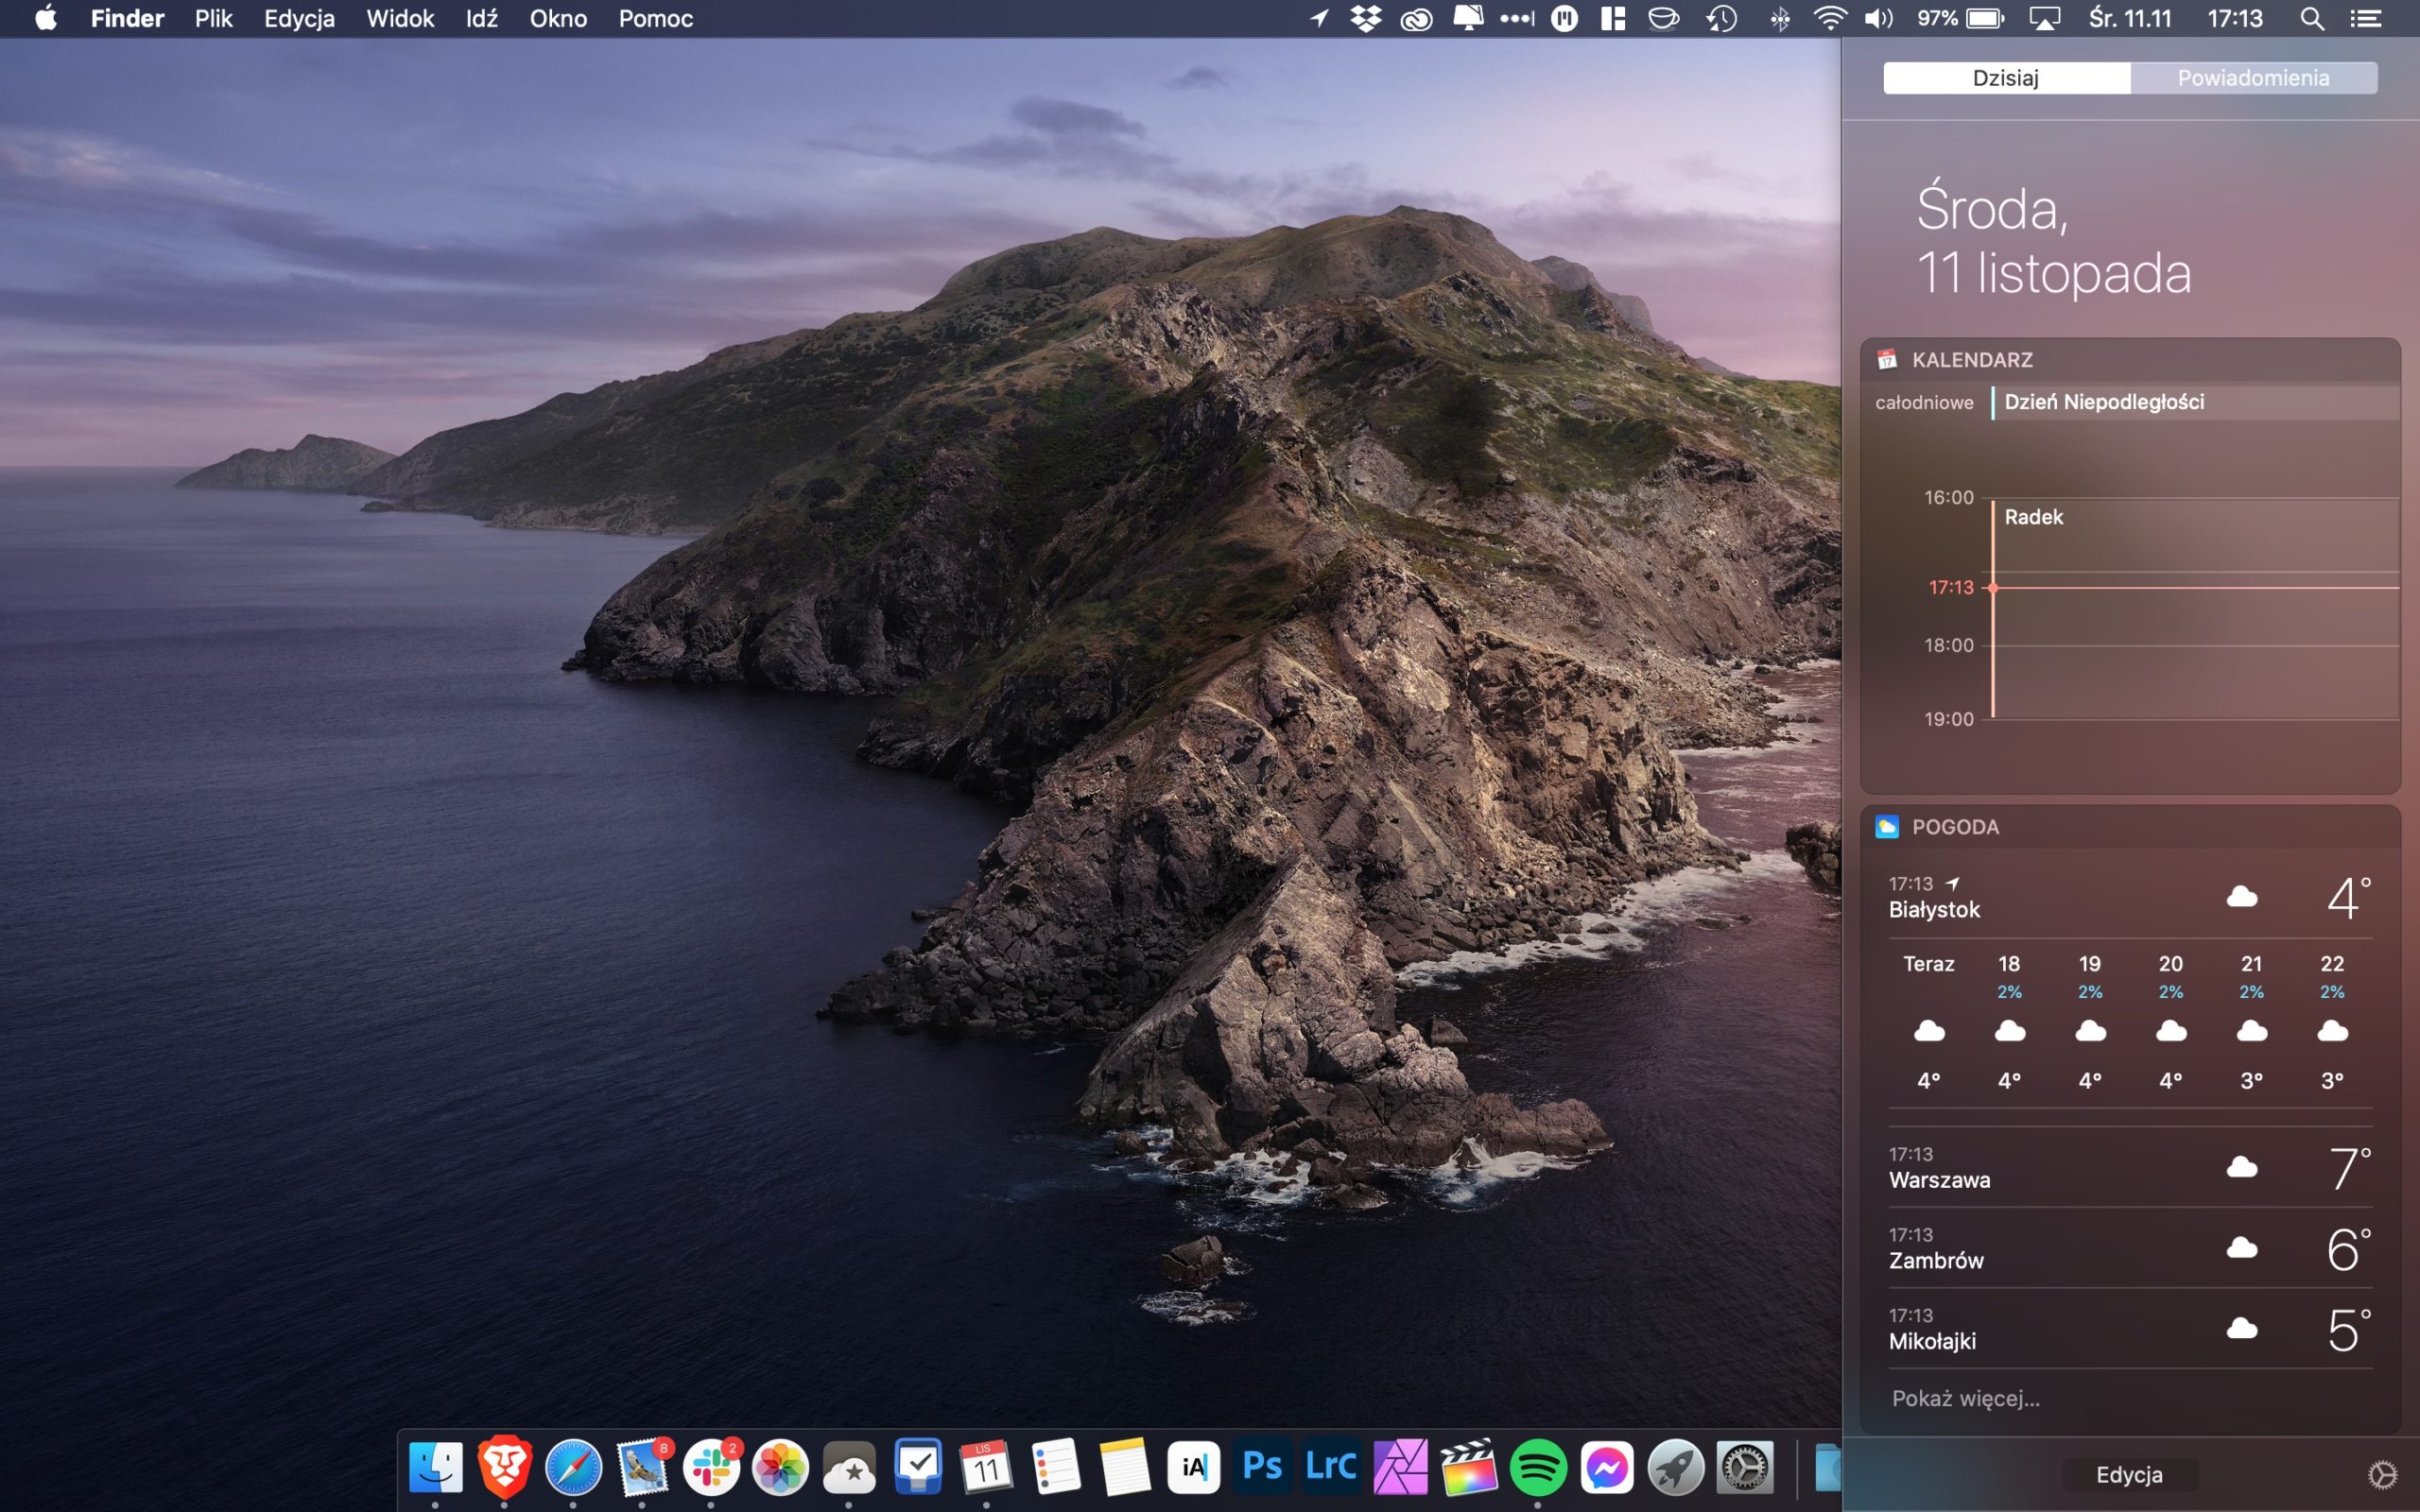Viewport: 2420px width, 1512px height.
Task: Toggle Notification Center list icon
Action: (2365, 18)
